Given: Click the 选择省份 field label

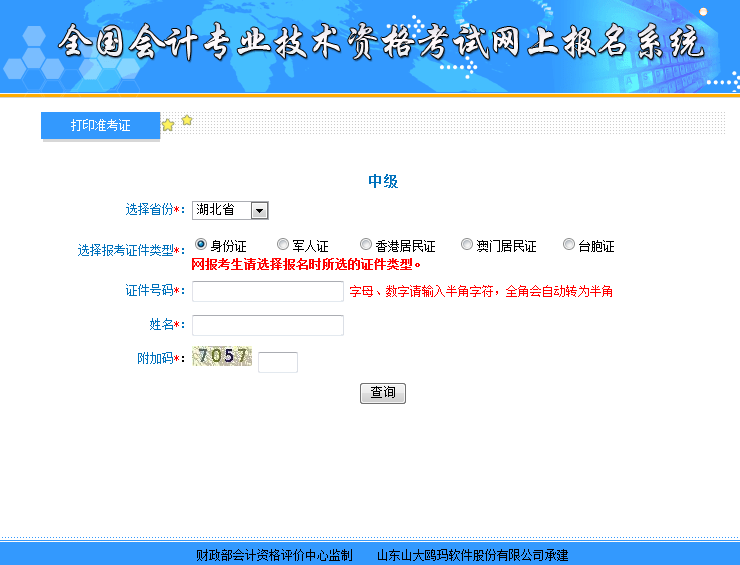Looking at the screenshot, I should click(x=149, y=210).
